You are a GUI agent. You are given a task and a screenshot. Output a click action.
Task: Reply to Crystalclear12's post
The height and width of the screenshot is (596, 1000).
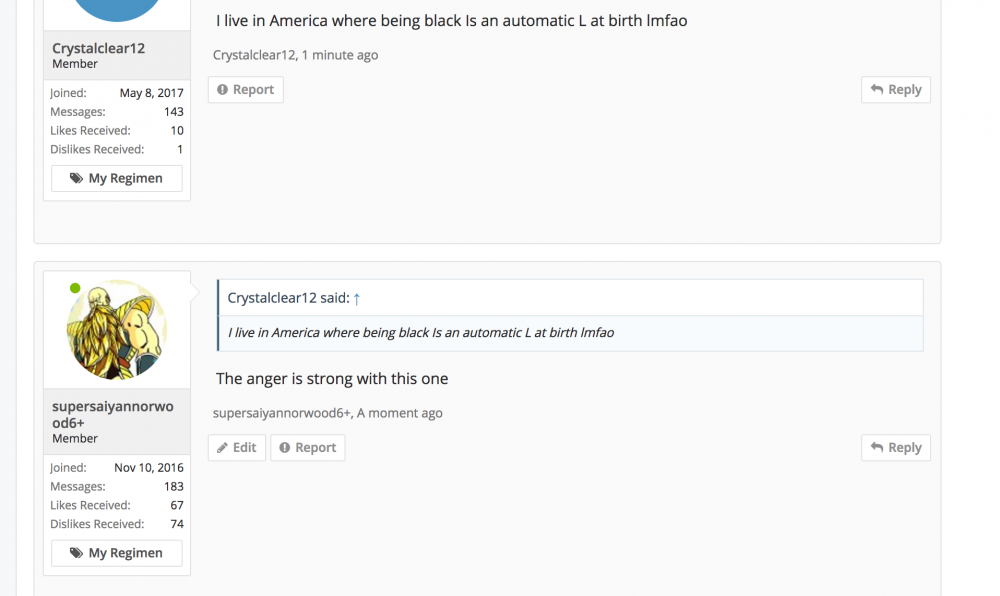coord(896,90)
